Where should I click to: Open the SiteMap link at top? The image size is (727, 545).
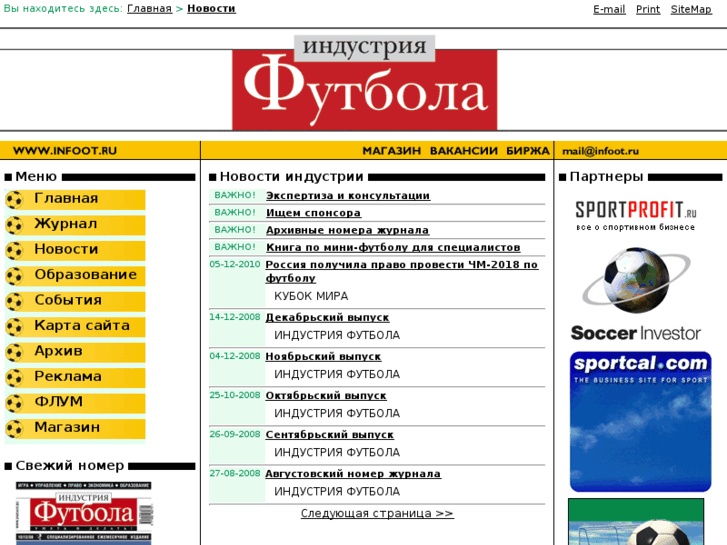click(x=691, y=9)
